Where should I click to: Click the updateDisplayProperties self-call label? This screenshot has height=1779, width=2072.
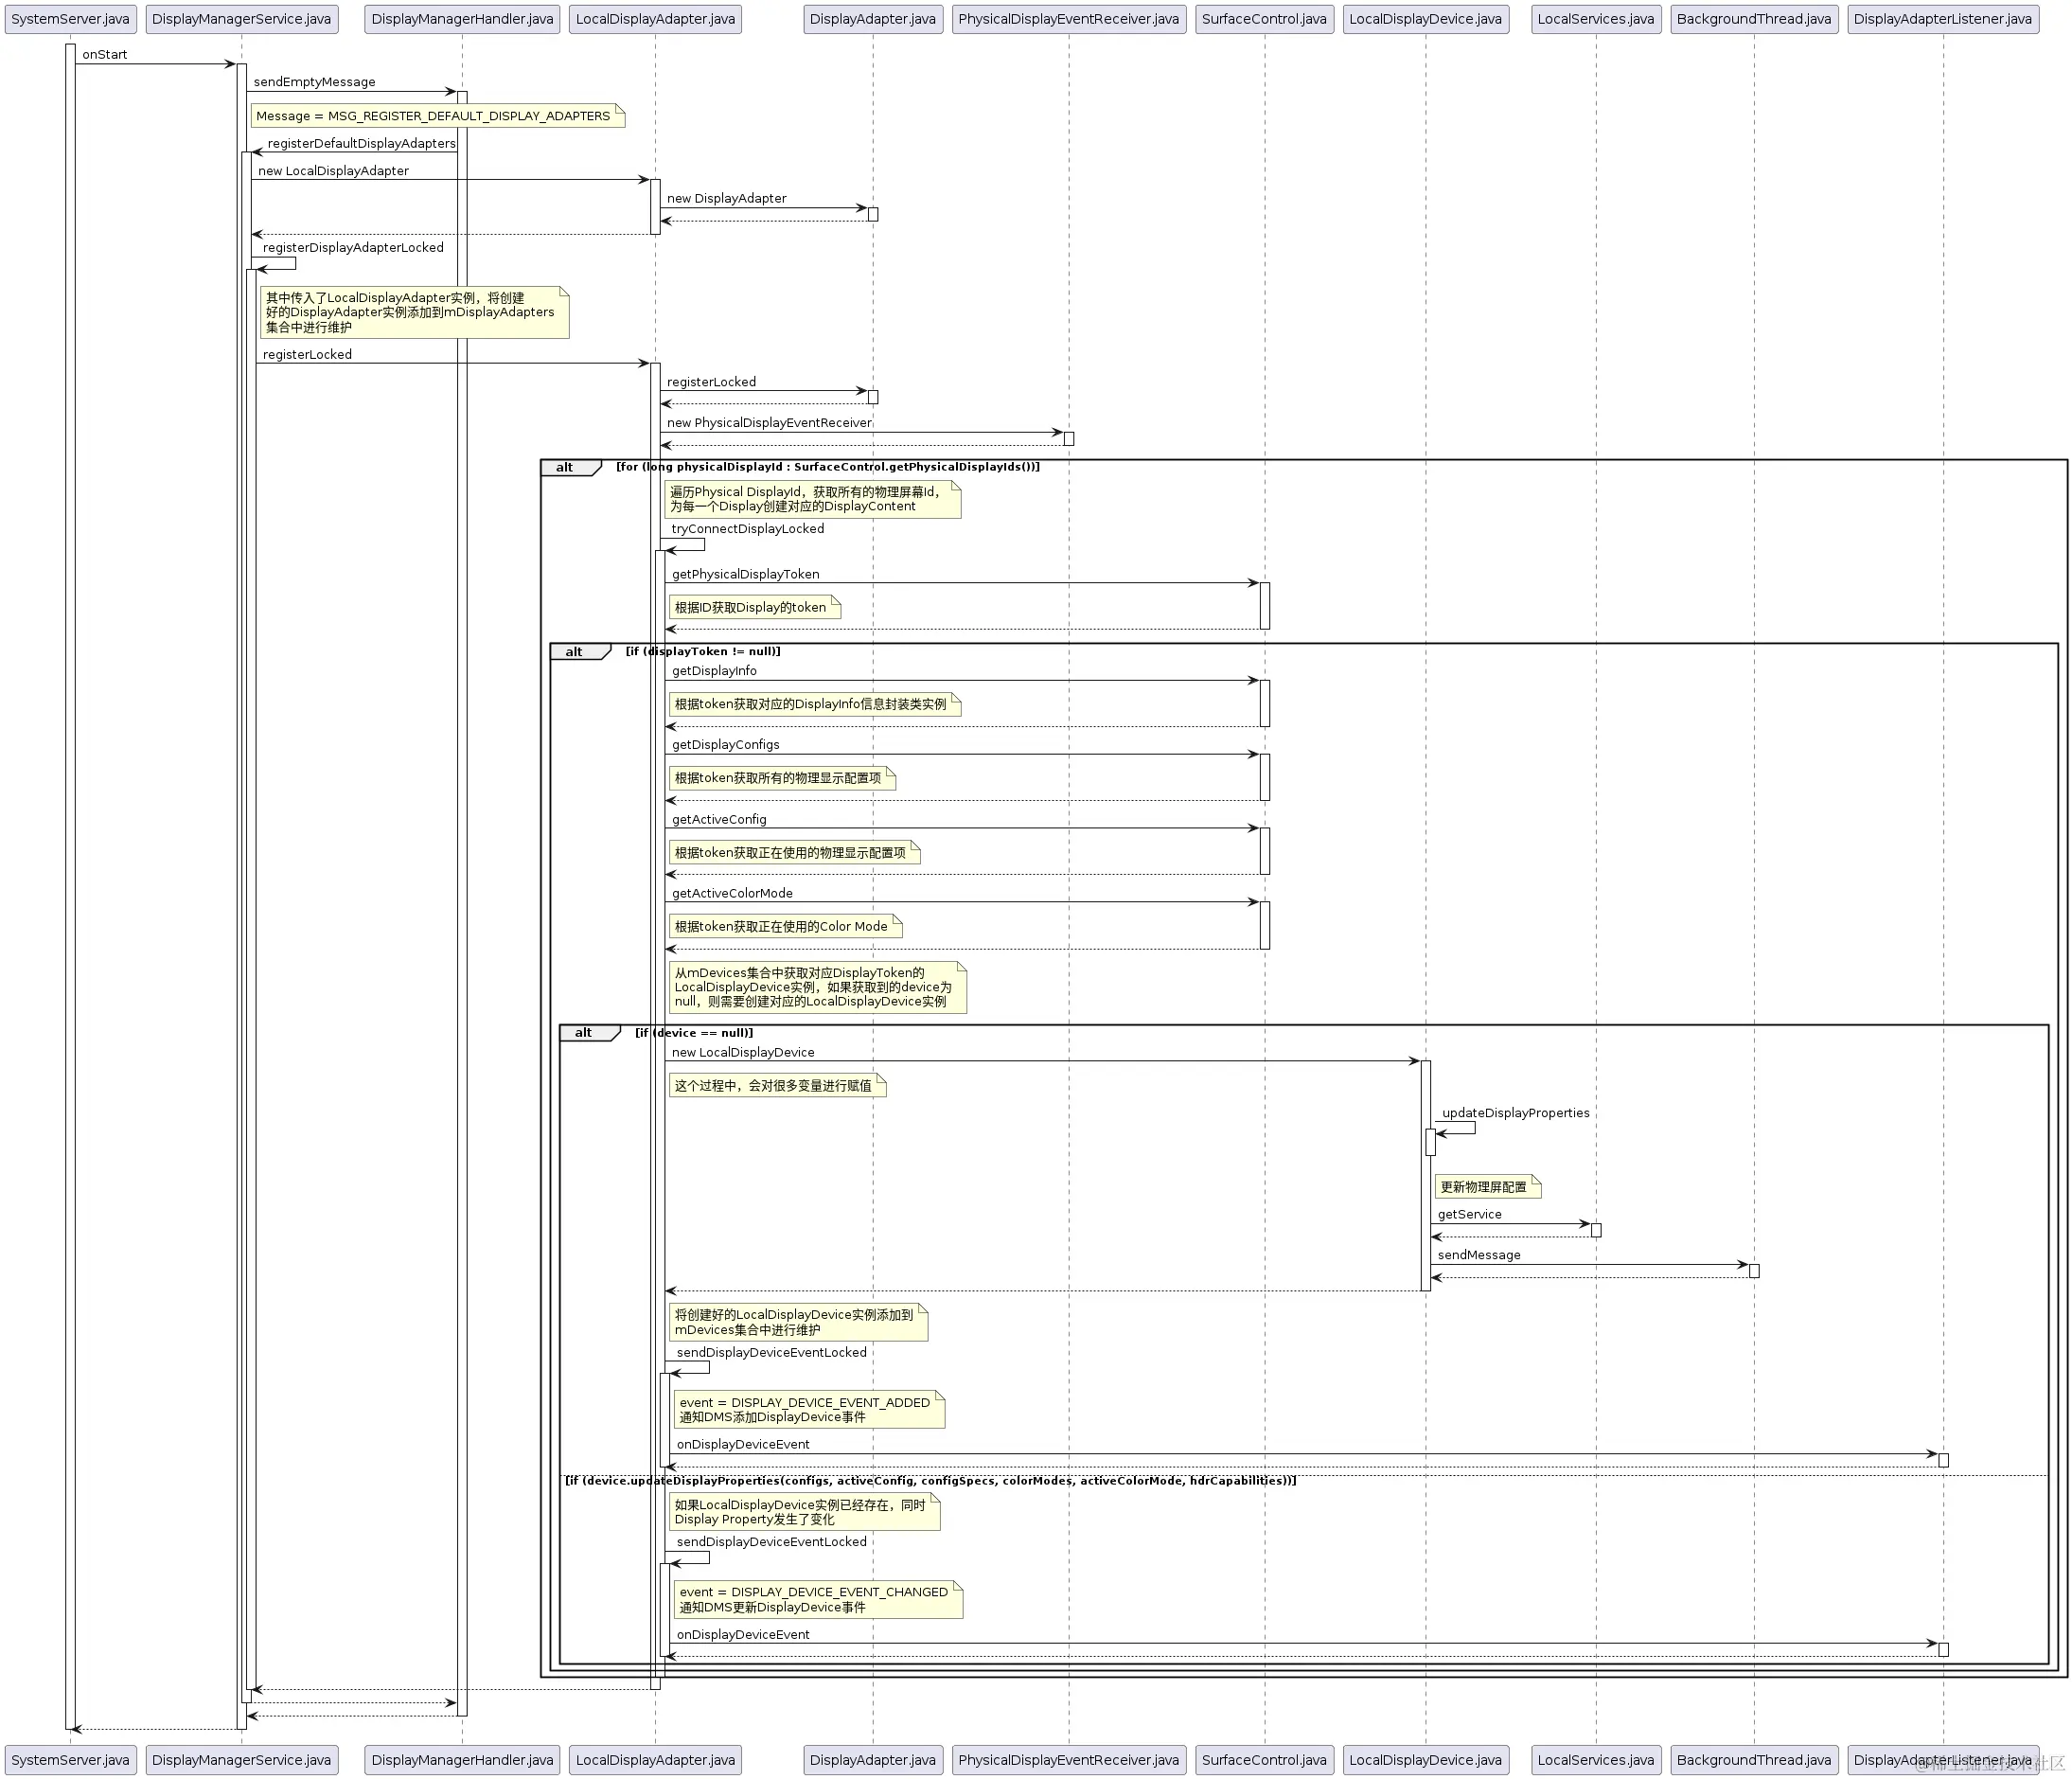pyautogui.click(x=1515, y=1114)
